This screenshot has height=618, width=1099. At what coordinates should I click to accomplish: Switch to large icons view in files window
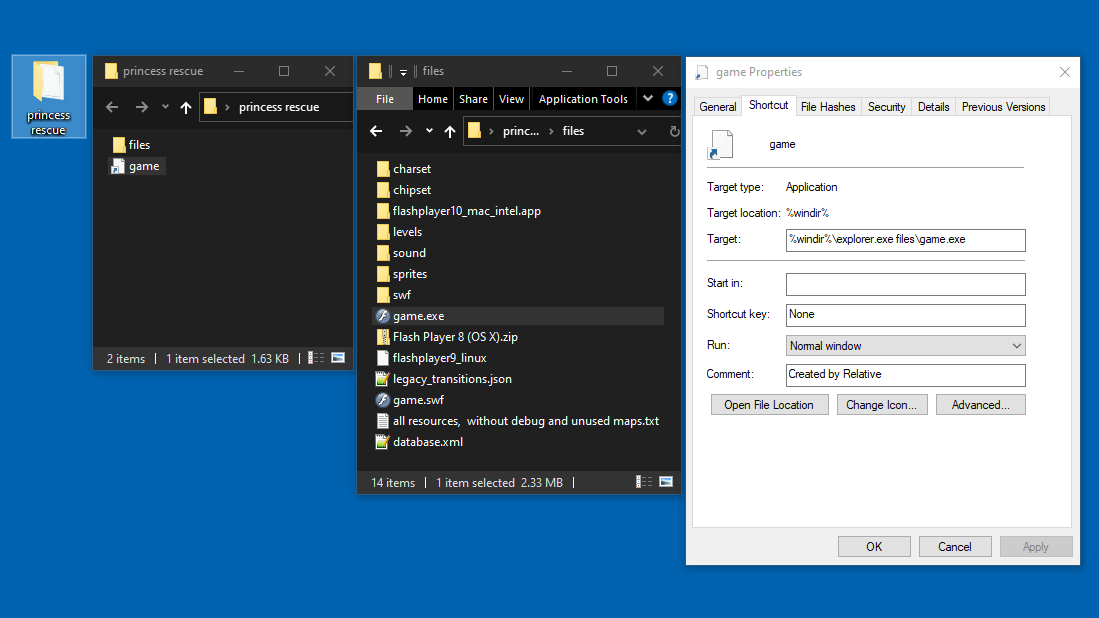pos(665,483)
